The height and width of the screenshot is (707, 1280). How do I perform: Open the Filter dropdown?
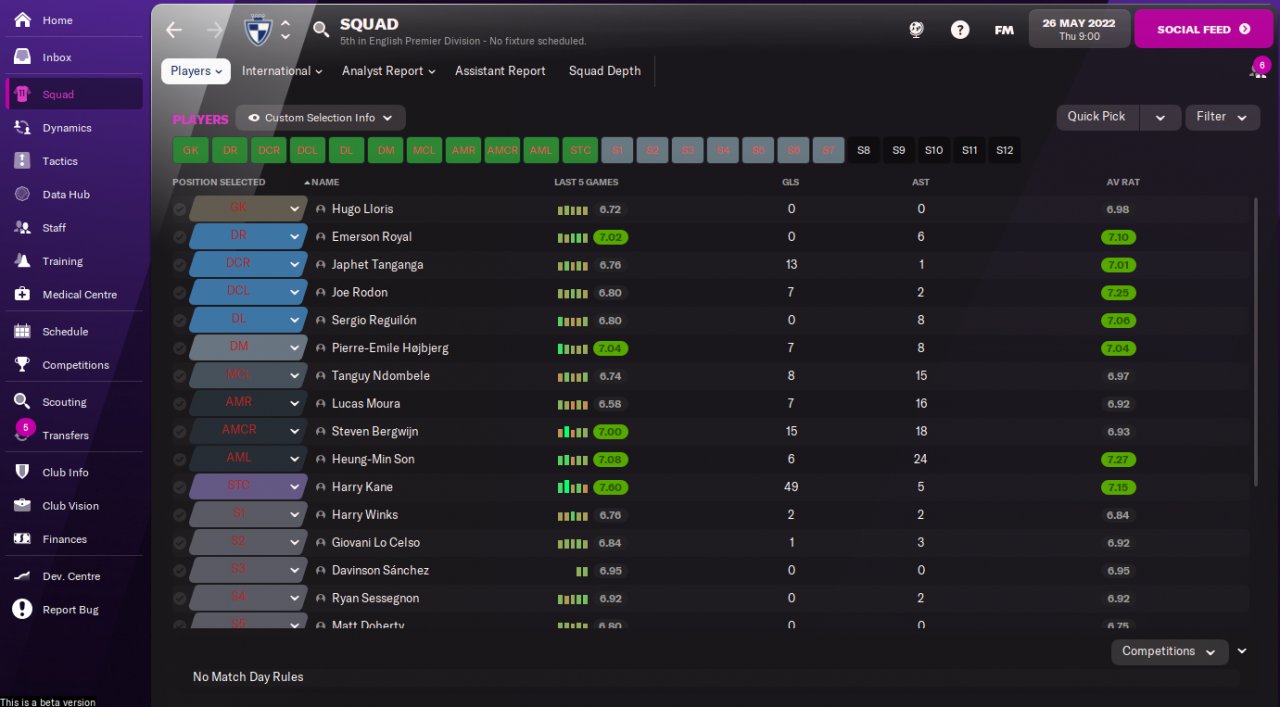pyautogui.click(x=1222, y=117)
